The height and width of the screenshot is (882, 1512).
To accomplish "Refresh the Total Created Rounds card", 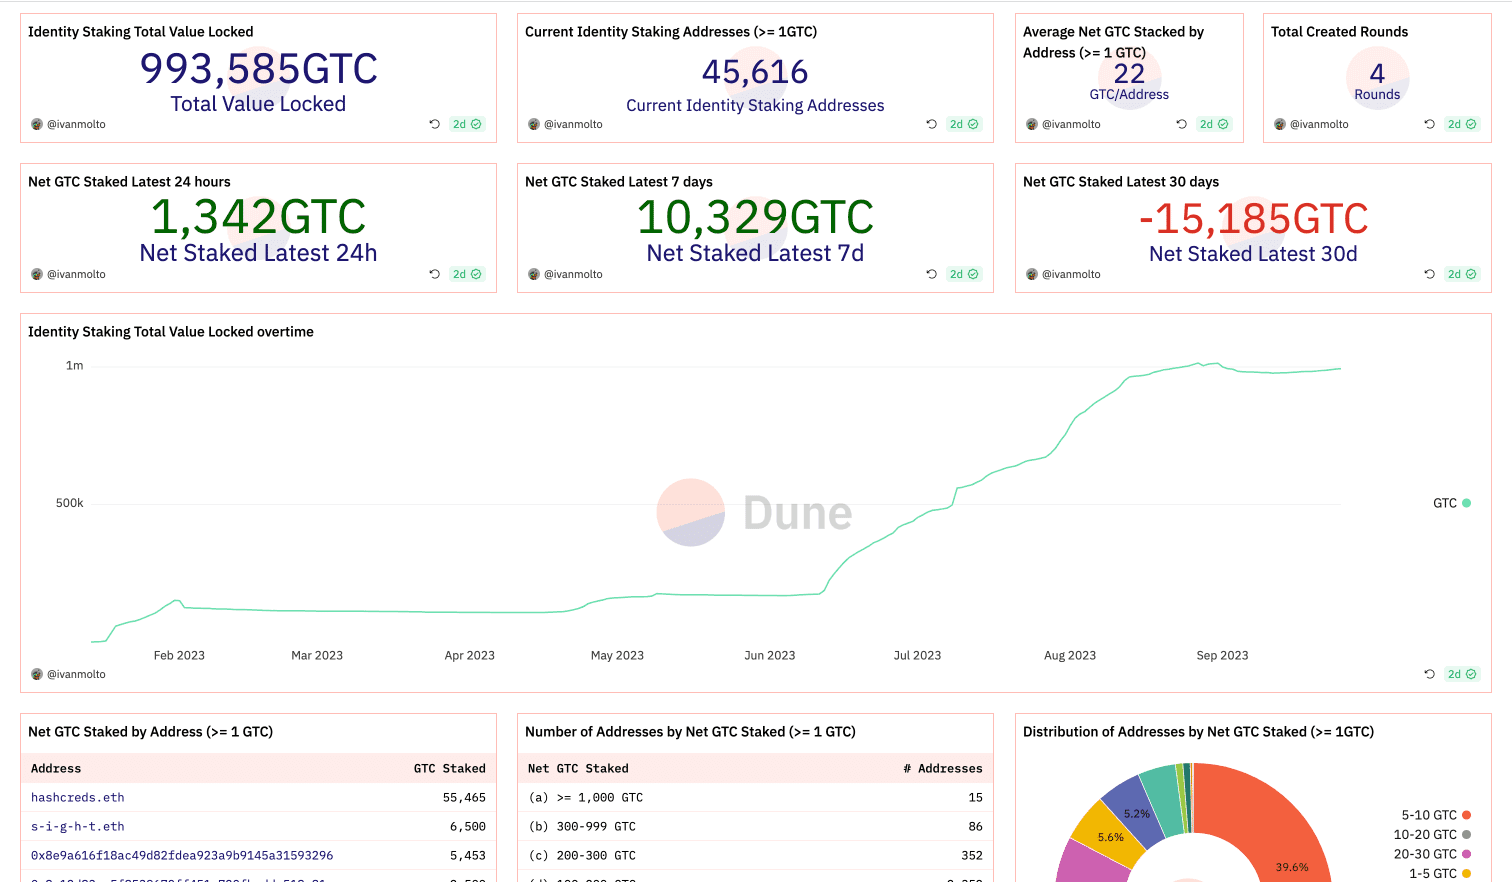I will click(1429, 124).
